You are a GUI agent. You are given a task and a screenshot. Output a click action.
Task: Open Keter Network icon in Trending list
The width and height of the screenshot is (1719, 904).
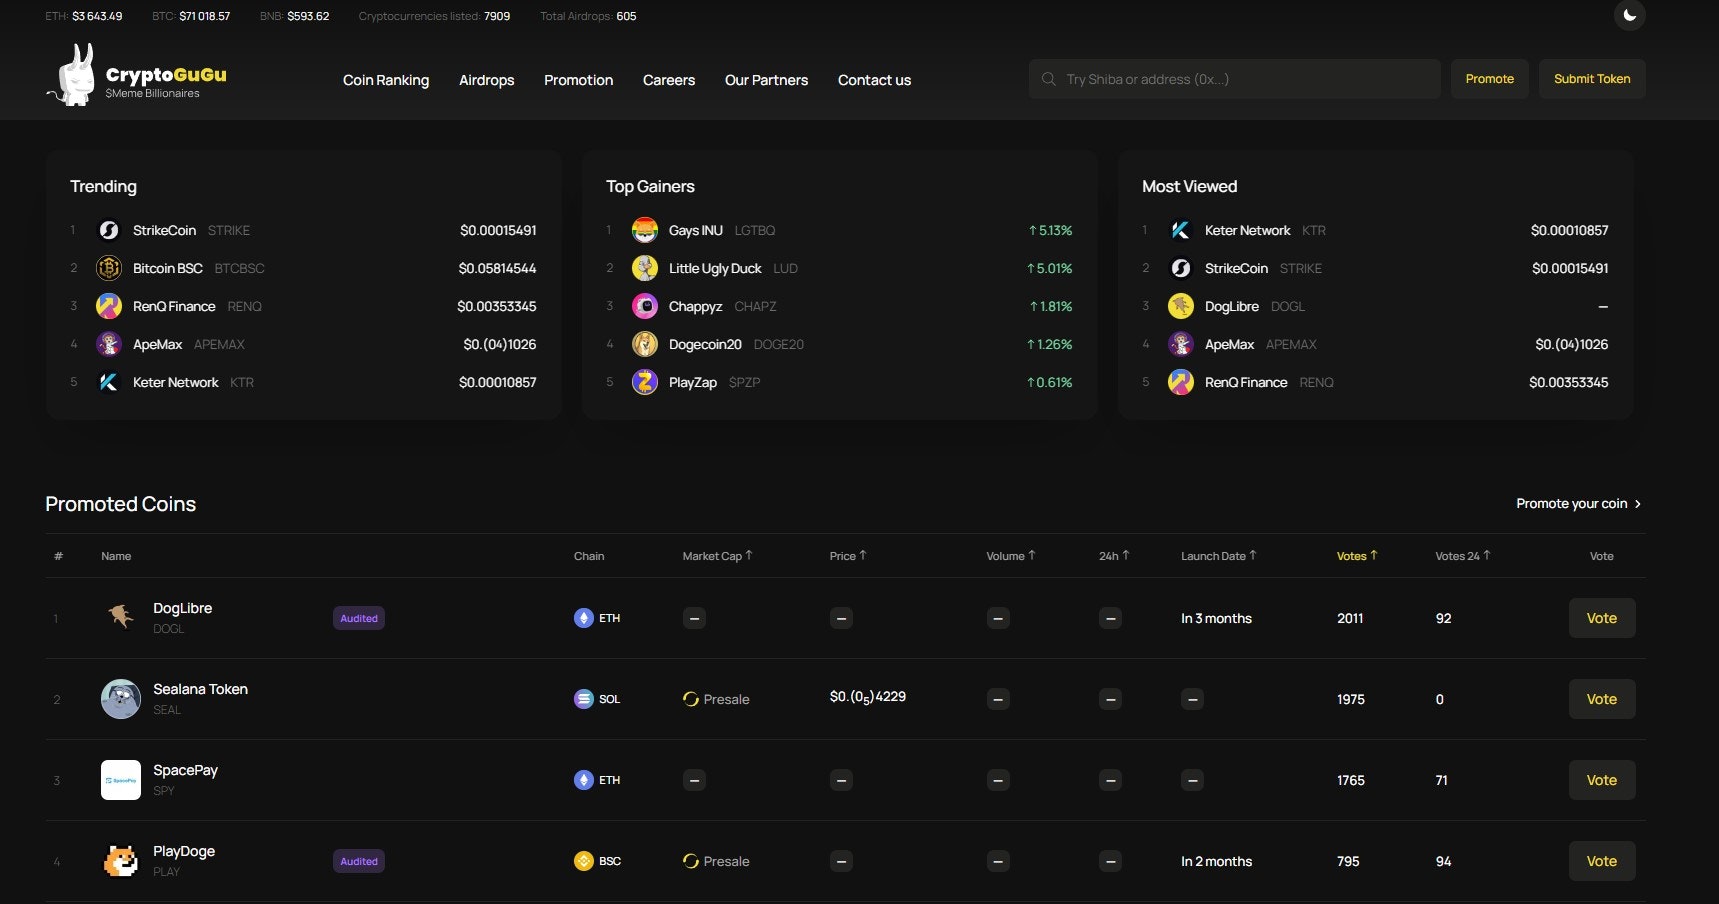(x=109, y=382)
